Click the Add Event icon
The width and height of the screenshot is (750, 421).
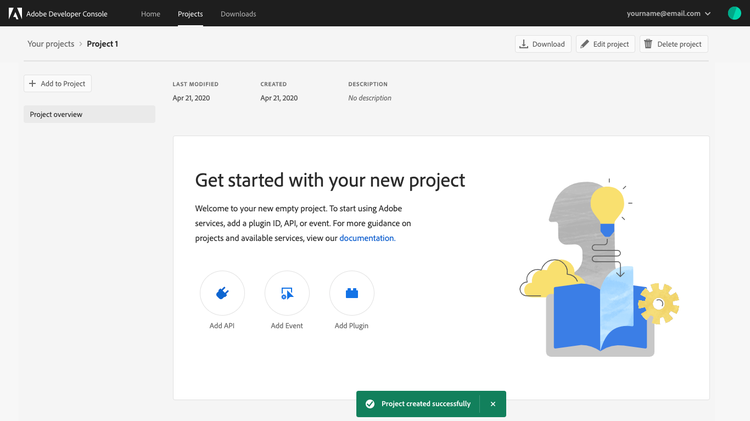pos(287,293)
